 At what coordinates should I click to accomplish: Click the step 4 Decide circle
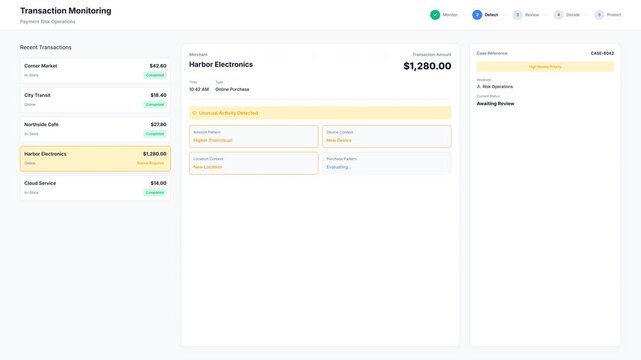[x=558, y=15]
